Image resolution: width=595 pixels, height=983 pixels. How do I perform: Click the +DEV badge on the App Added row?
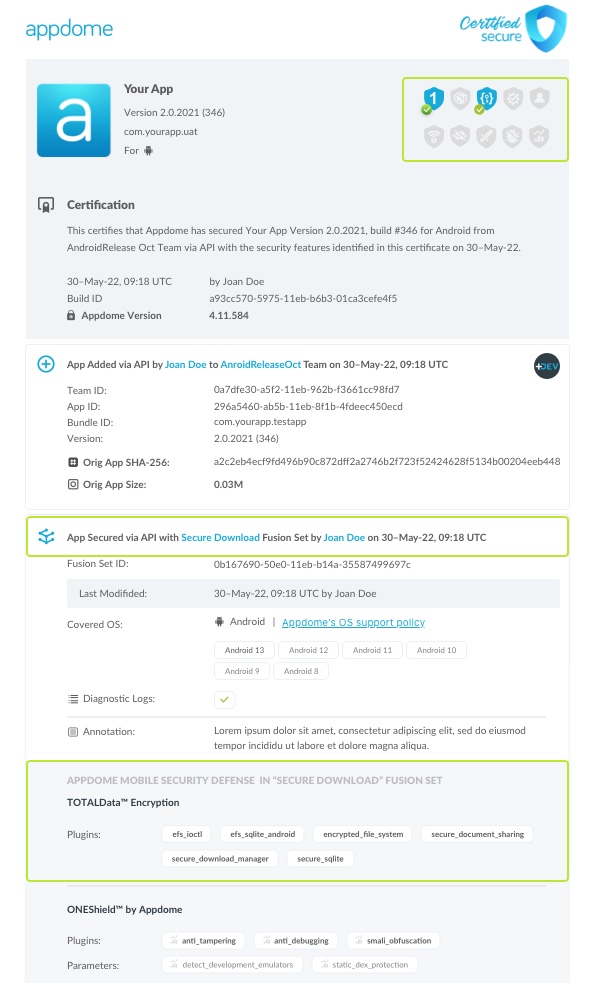coord(547,366)
